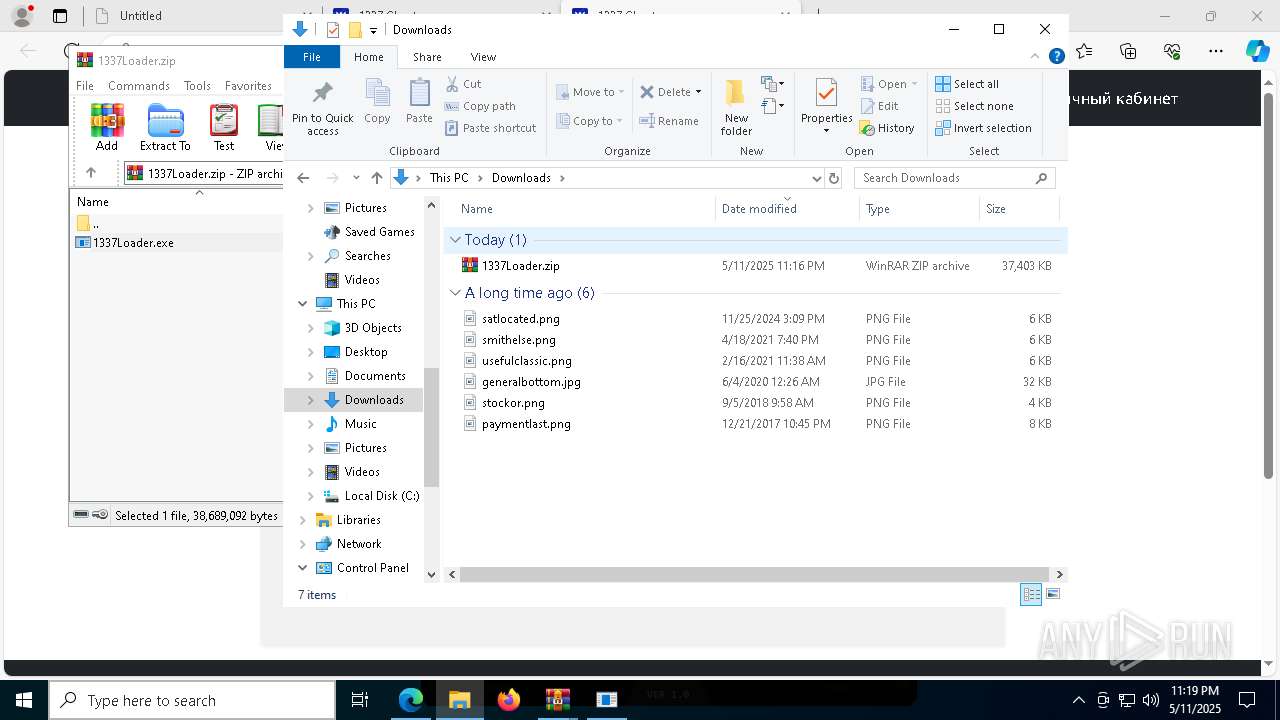1280x720 pixels.
Task: Click Select none in ribbon
Action: [975, 106]
